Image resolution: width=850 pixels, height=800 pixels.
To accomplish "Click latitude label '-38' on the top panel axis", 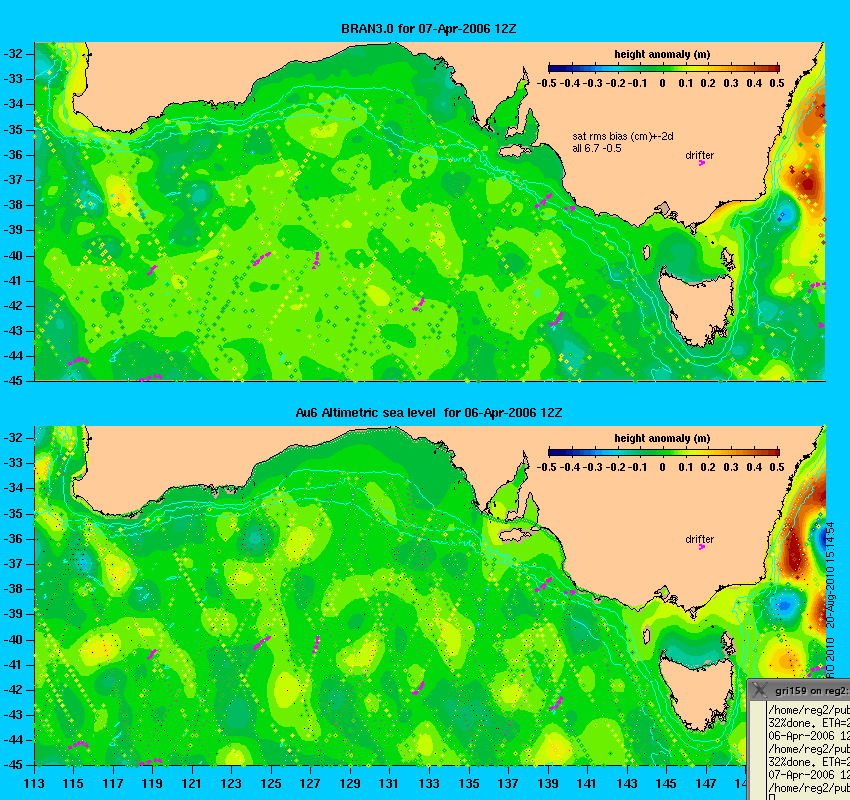I will pos(13,205).
